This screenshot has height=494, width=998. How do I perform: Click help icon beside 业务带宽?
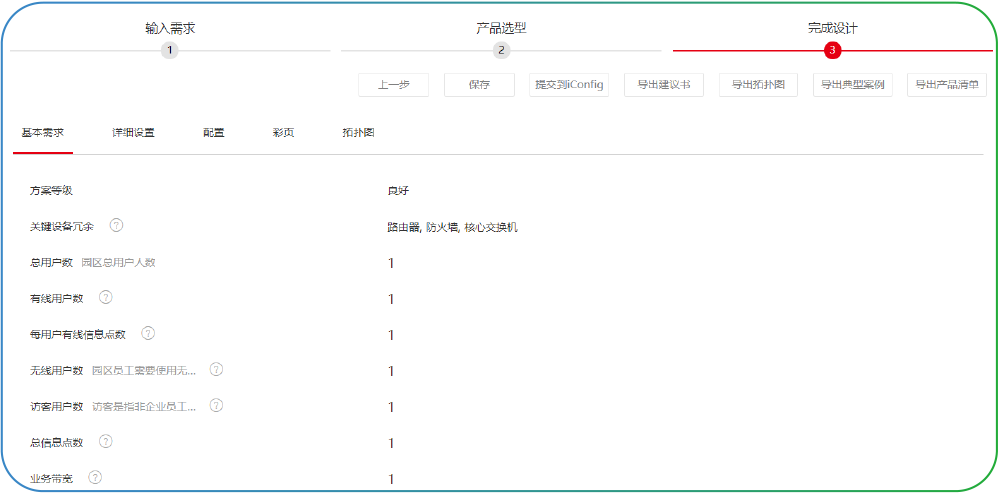[x=95, y=477]
